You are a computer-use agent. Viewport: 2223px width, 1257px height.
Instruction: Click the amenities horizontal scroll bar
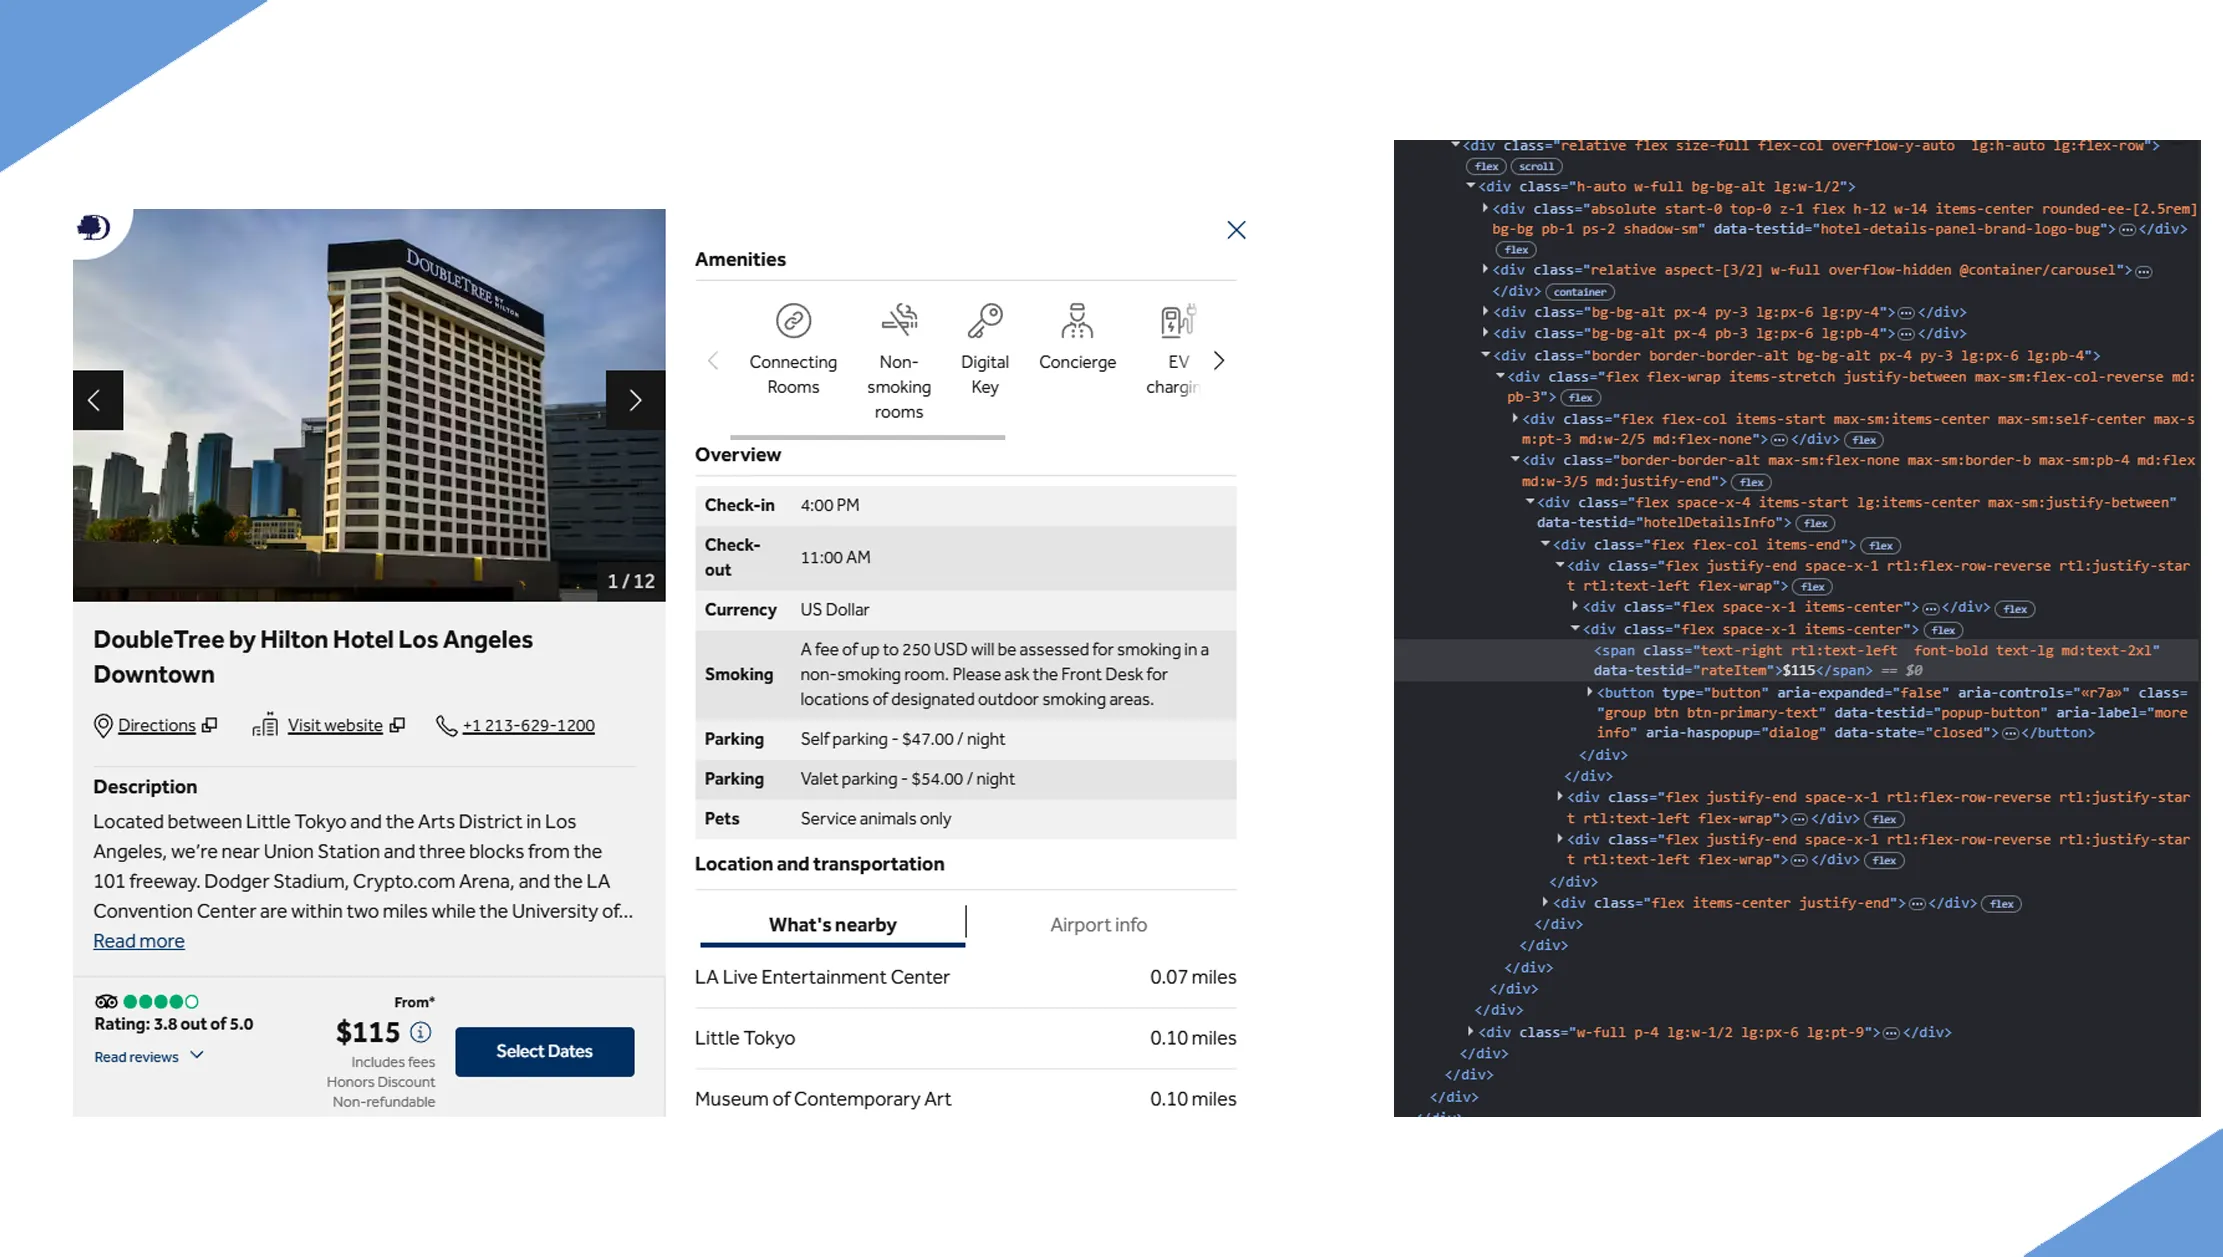coord(867,437)
